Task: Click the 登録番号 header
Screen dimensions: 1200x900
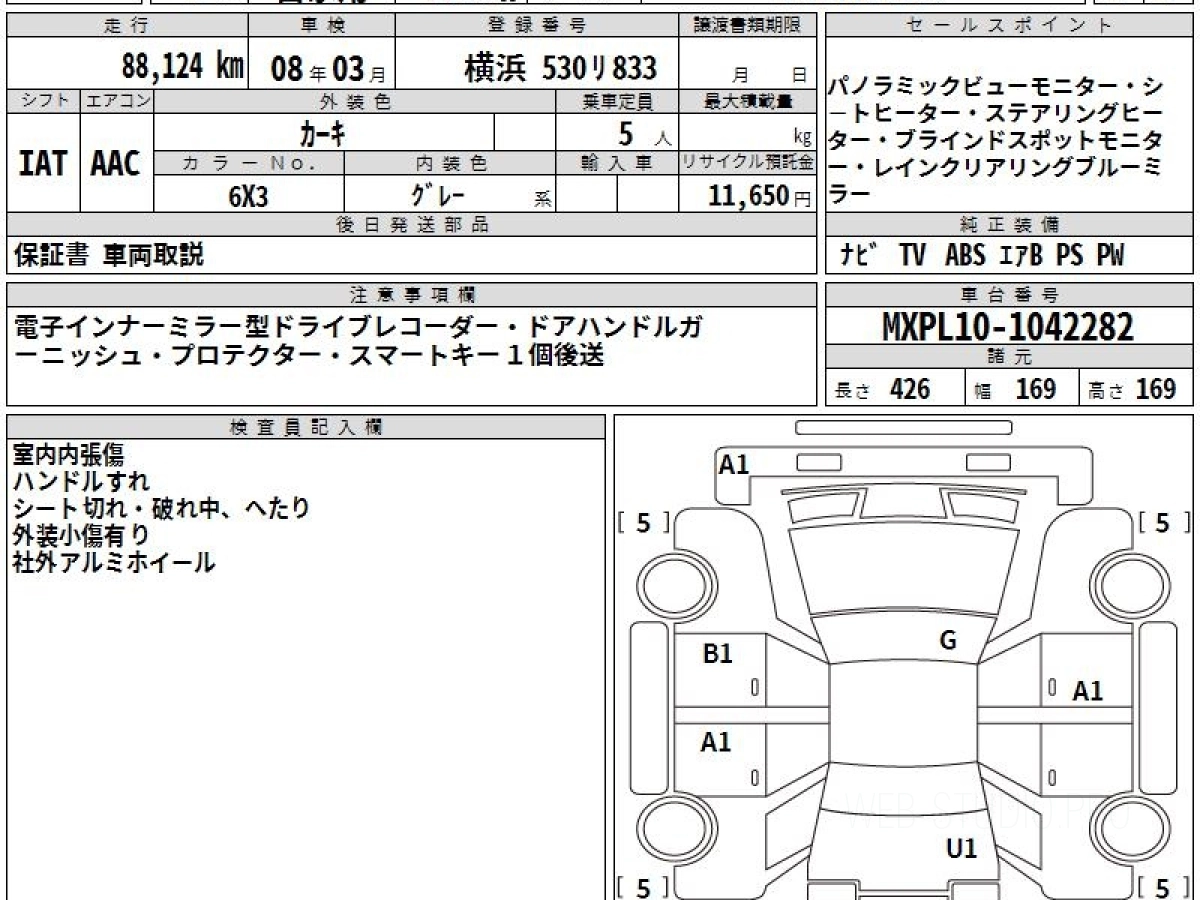Action: tap(537, 26)
